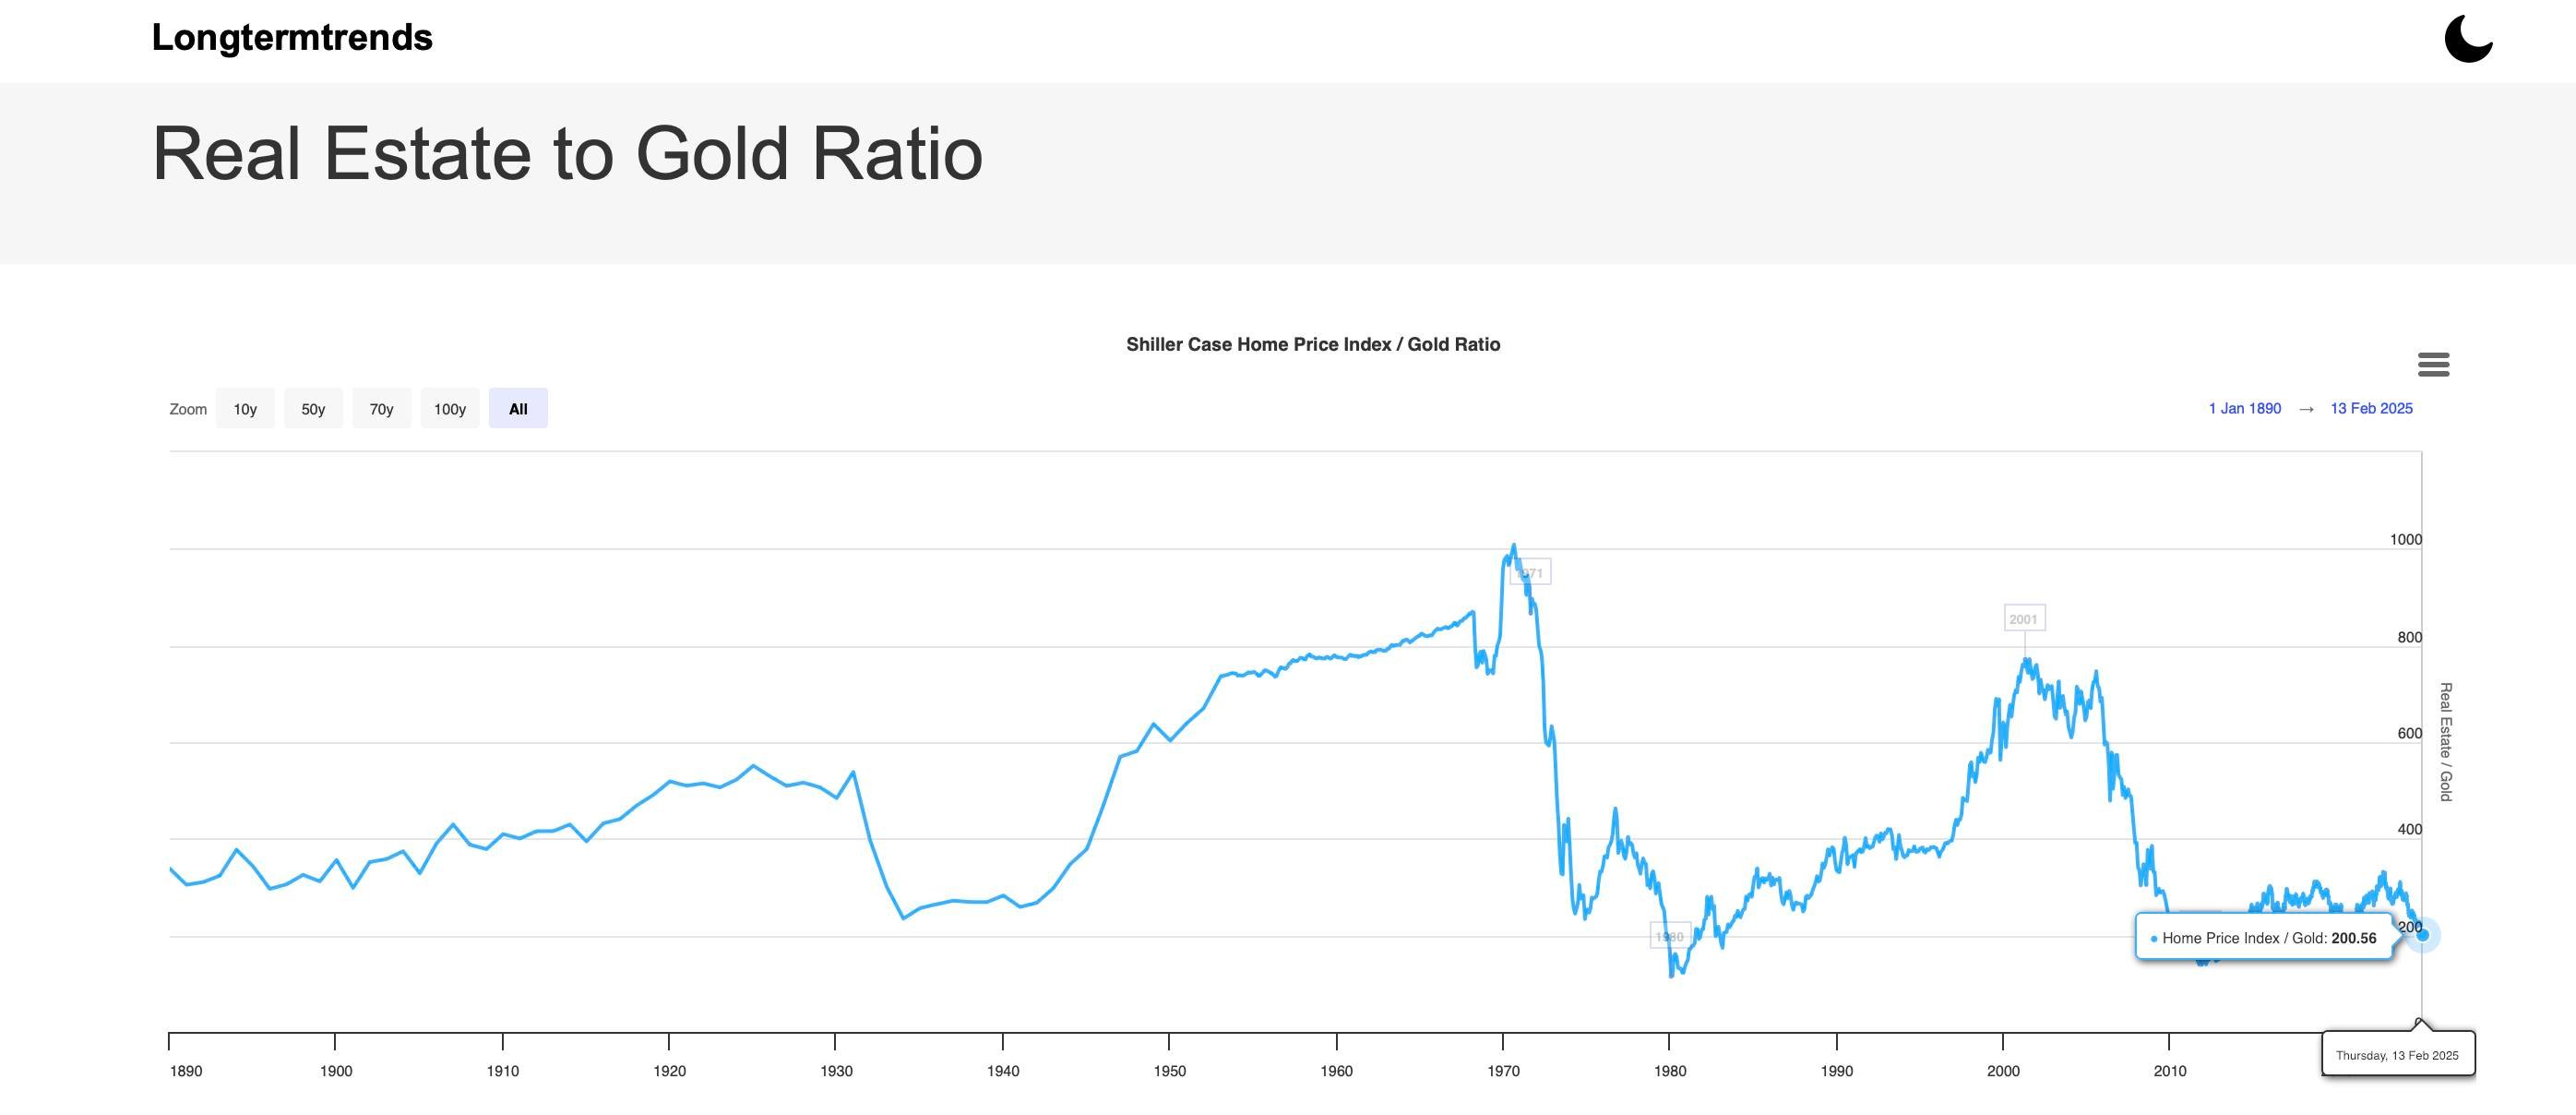Click the Real Estate / Gold axis title
This screenshot has height=1115, width=2576.
coord(2445,742)
